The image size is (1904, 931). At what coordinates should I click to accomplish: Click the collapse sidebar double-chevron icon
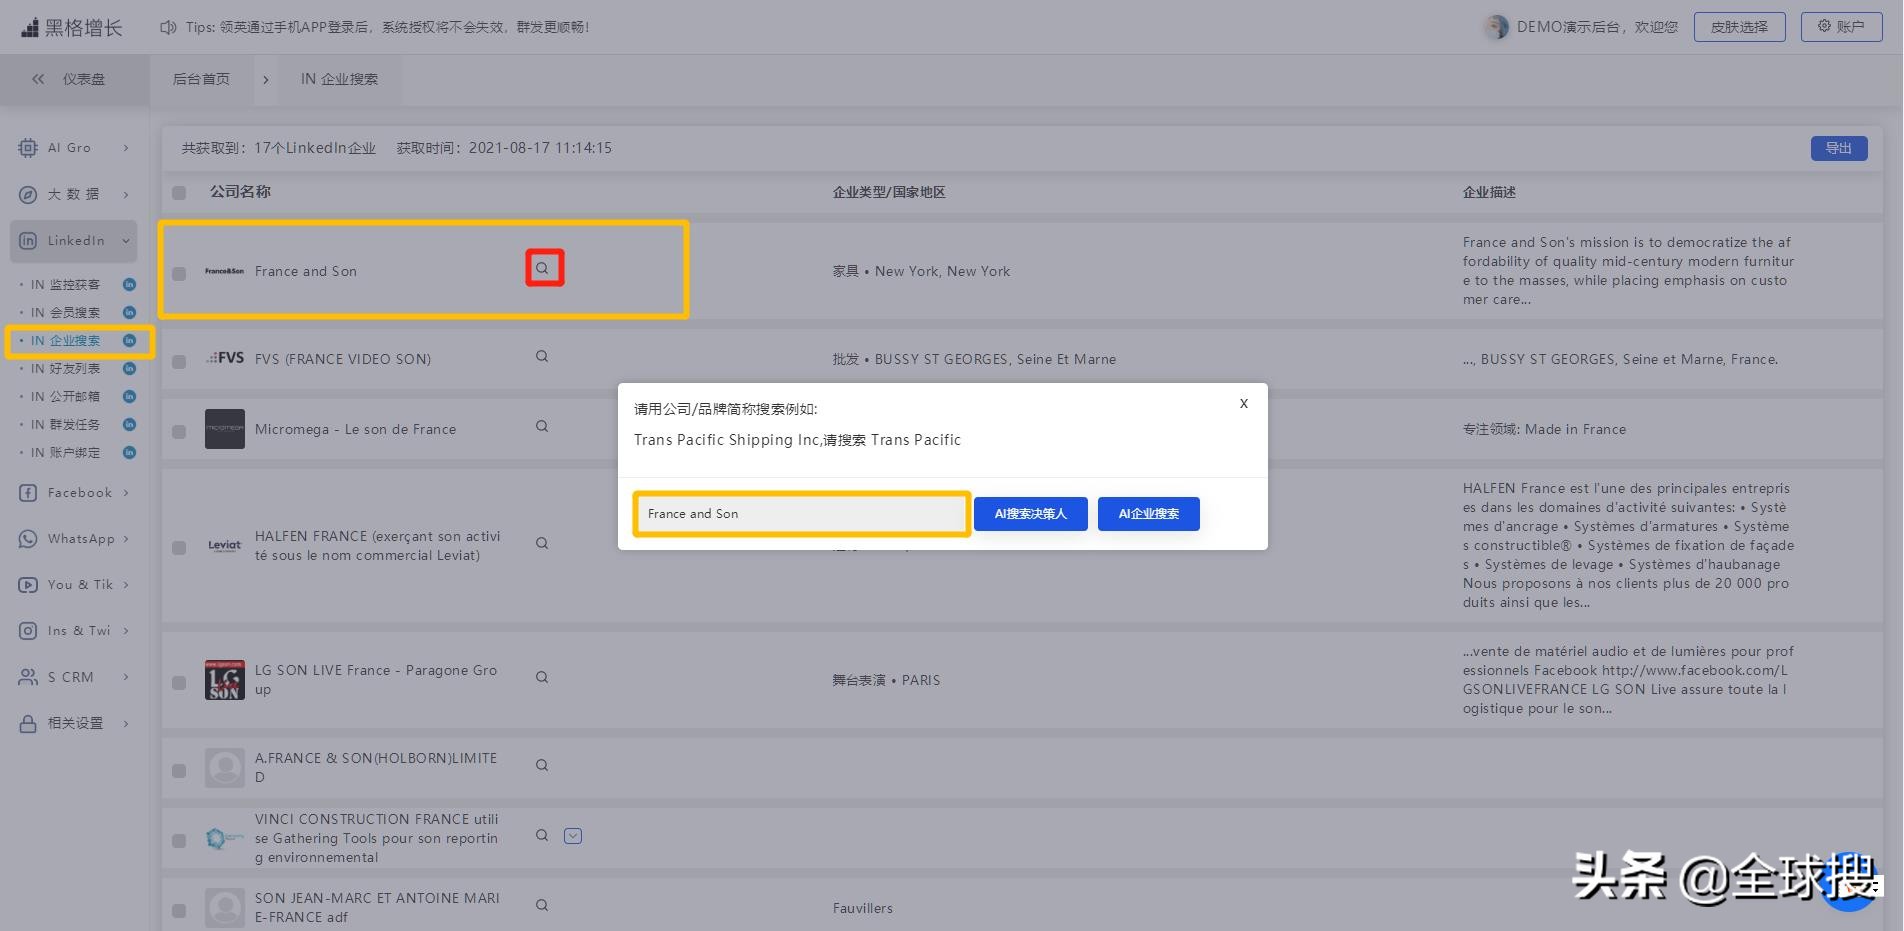coord(38,79)
